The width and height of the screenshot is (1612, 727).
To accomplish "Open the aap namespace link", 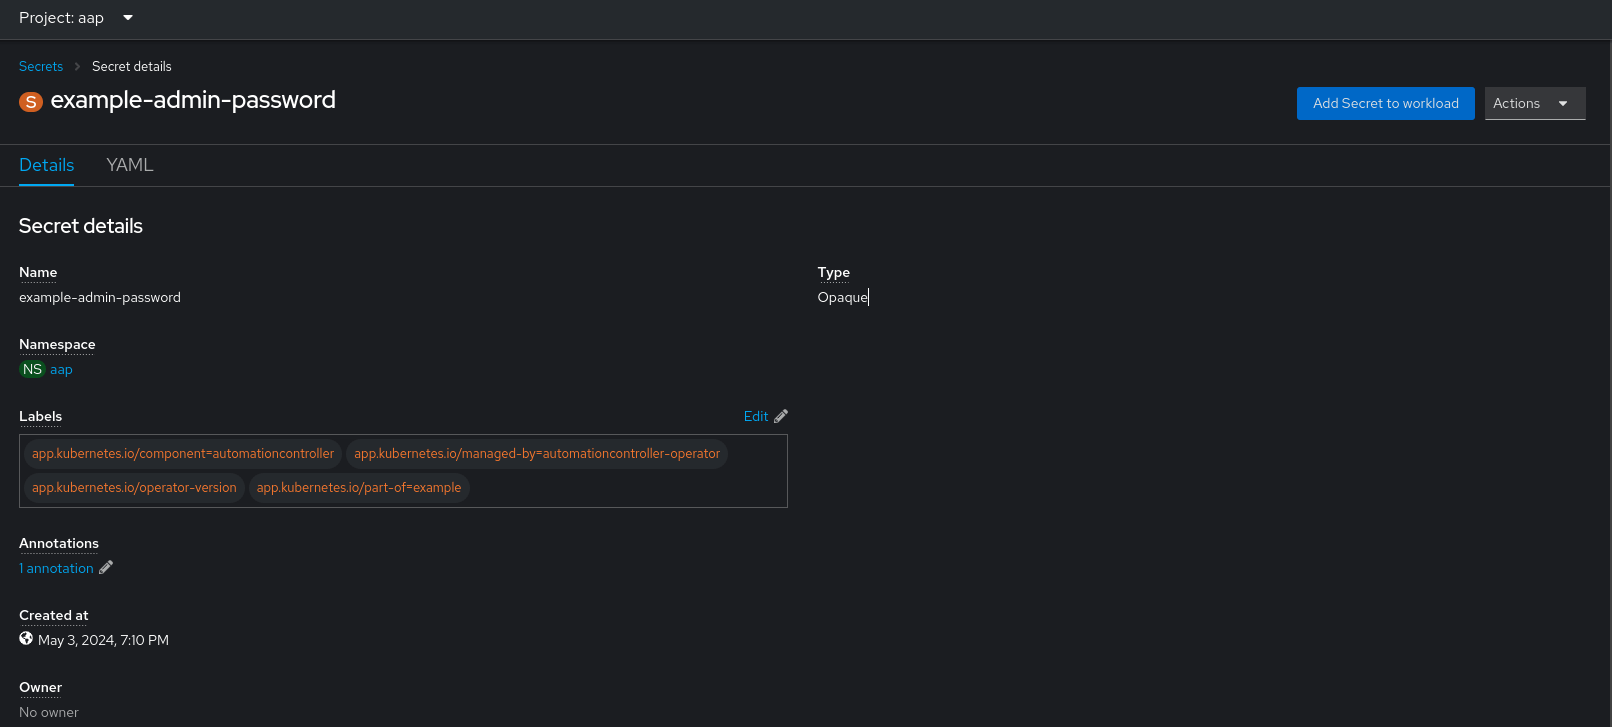I will (61, 369).
